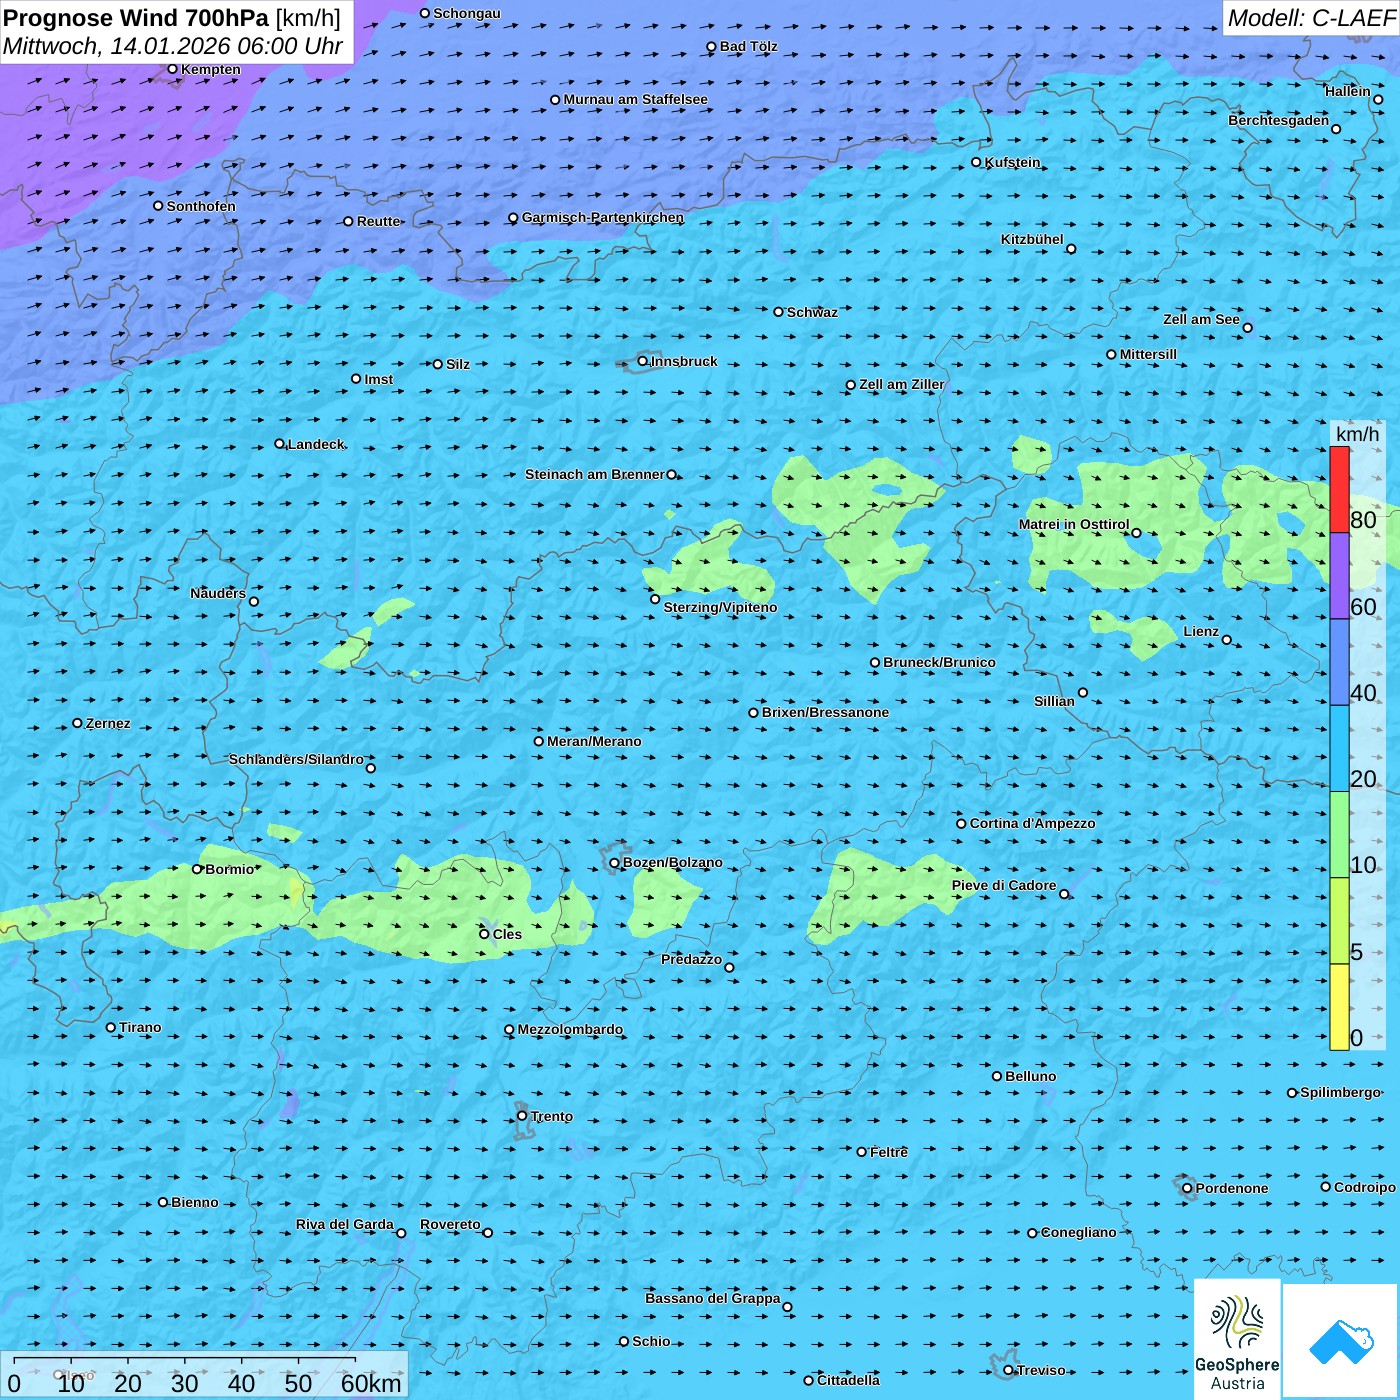This screenshot has height=1400, width=1400.
Task: Click the date "Mittwoch, 14.01.2026 06:00 Uhr"
Action: 173,46
